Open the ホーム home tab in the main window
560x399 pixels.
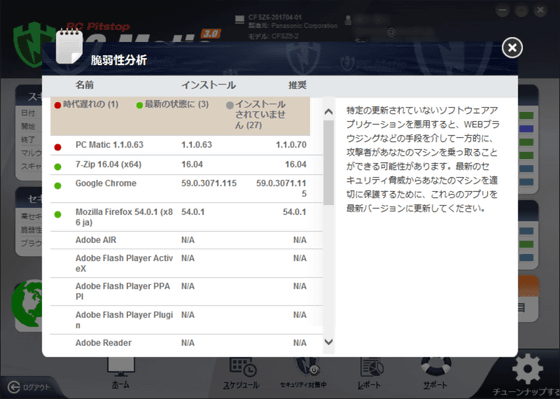[x=121, y=374]
